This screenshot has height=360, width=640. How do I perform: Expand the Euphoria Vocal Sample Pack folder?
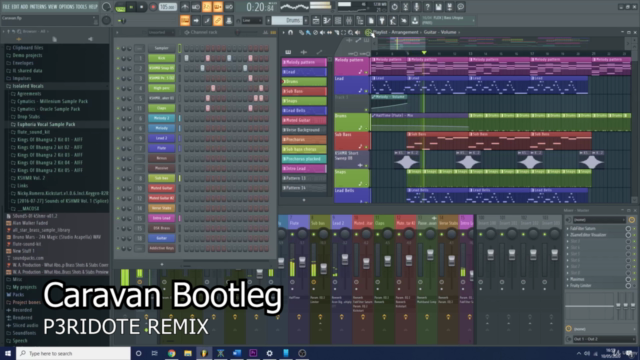coord(46,124)
